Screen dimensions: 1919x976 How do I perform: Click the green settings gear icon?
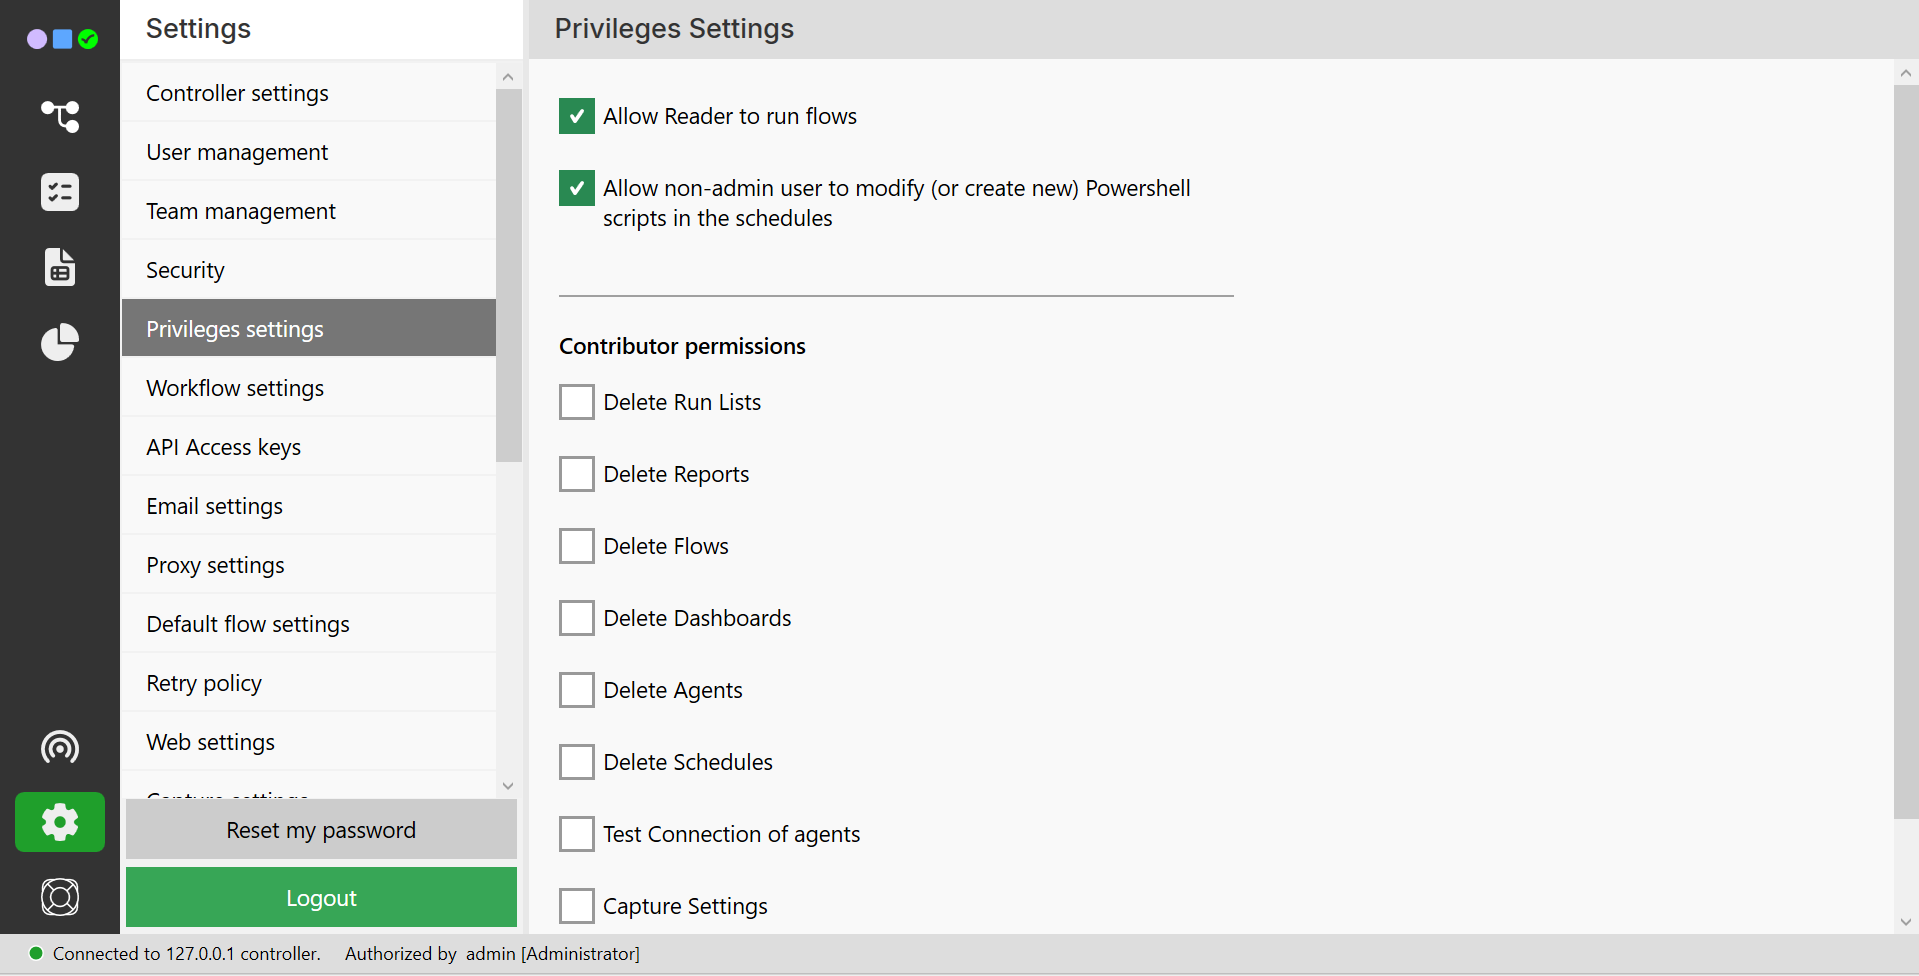click(x=60, y=822)
